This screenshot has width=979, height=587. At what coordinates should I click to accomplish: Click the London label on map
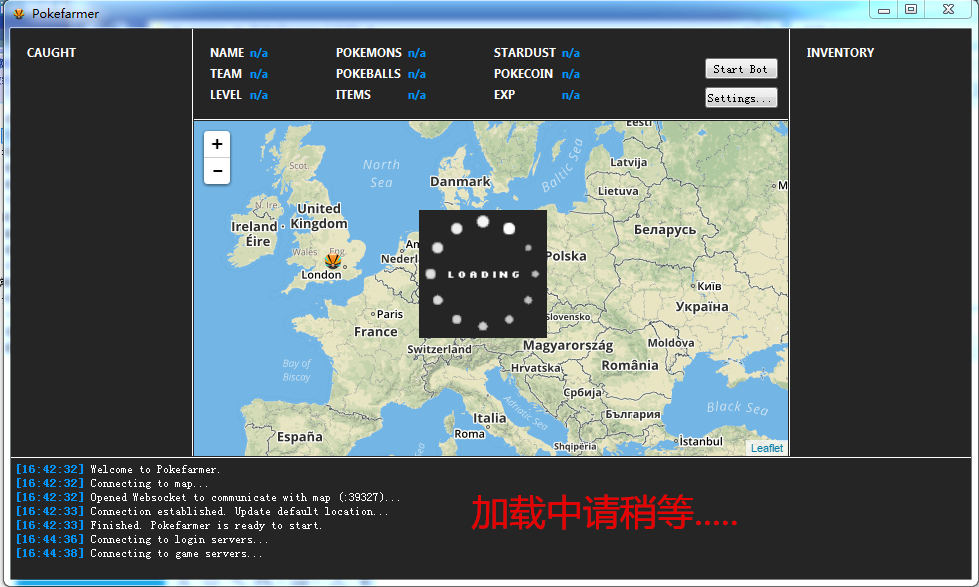tap(321, 275)
